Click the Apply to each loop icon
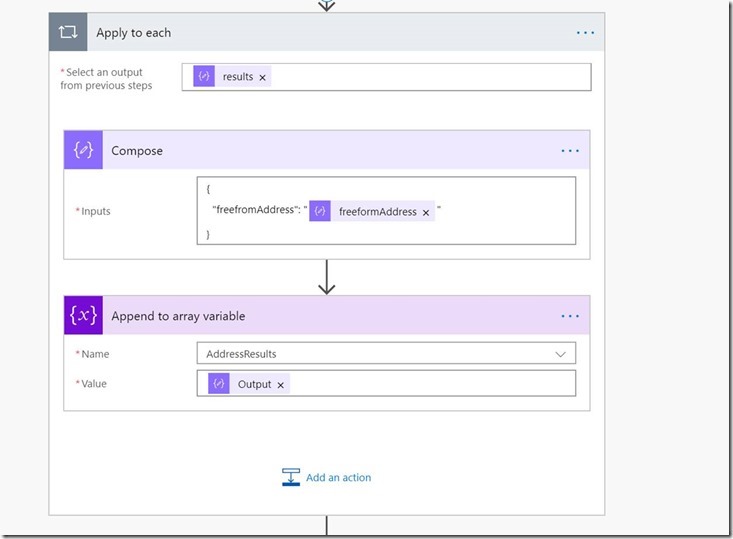 68,32
